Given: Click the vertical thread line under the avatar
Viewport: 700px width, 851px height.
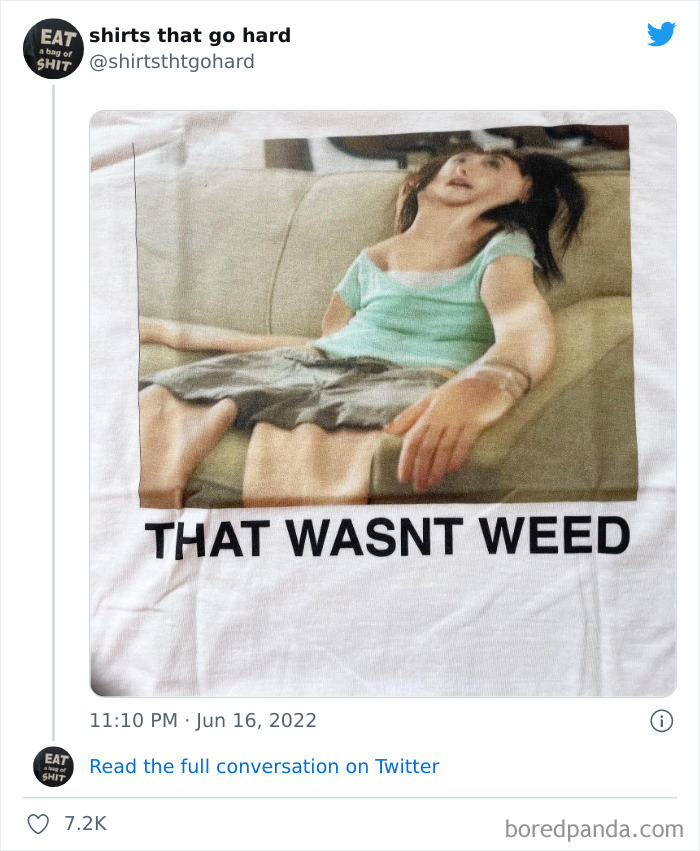Looking at the screenshot, I should (x=54, y=412).
